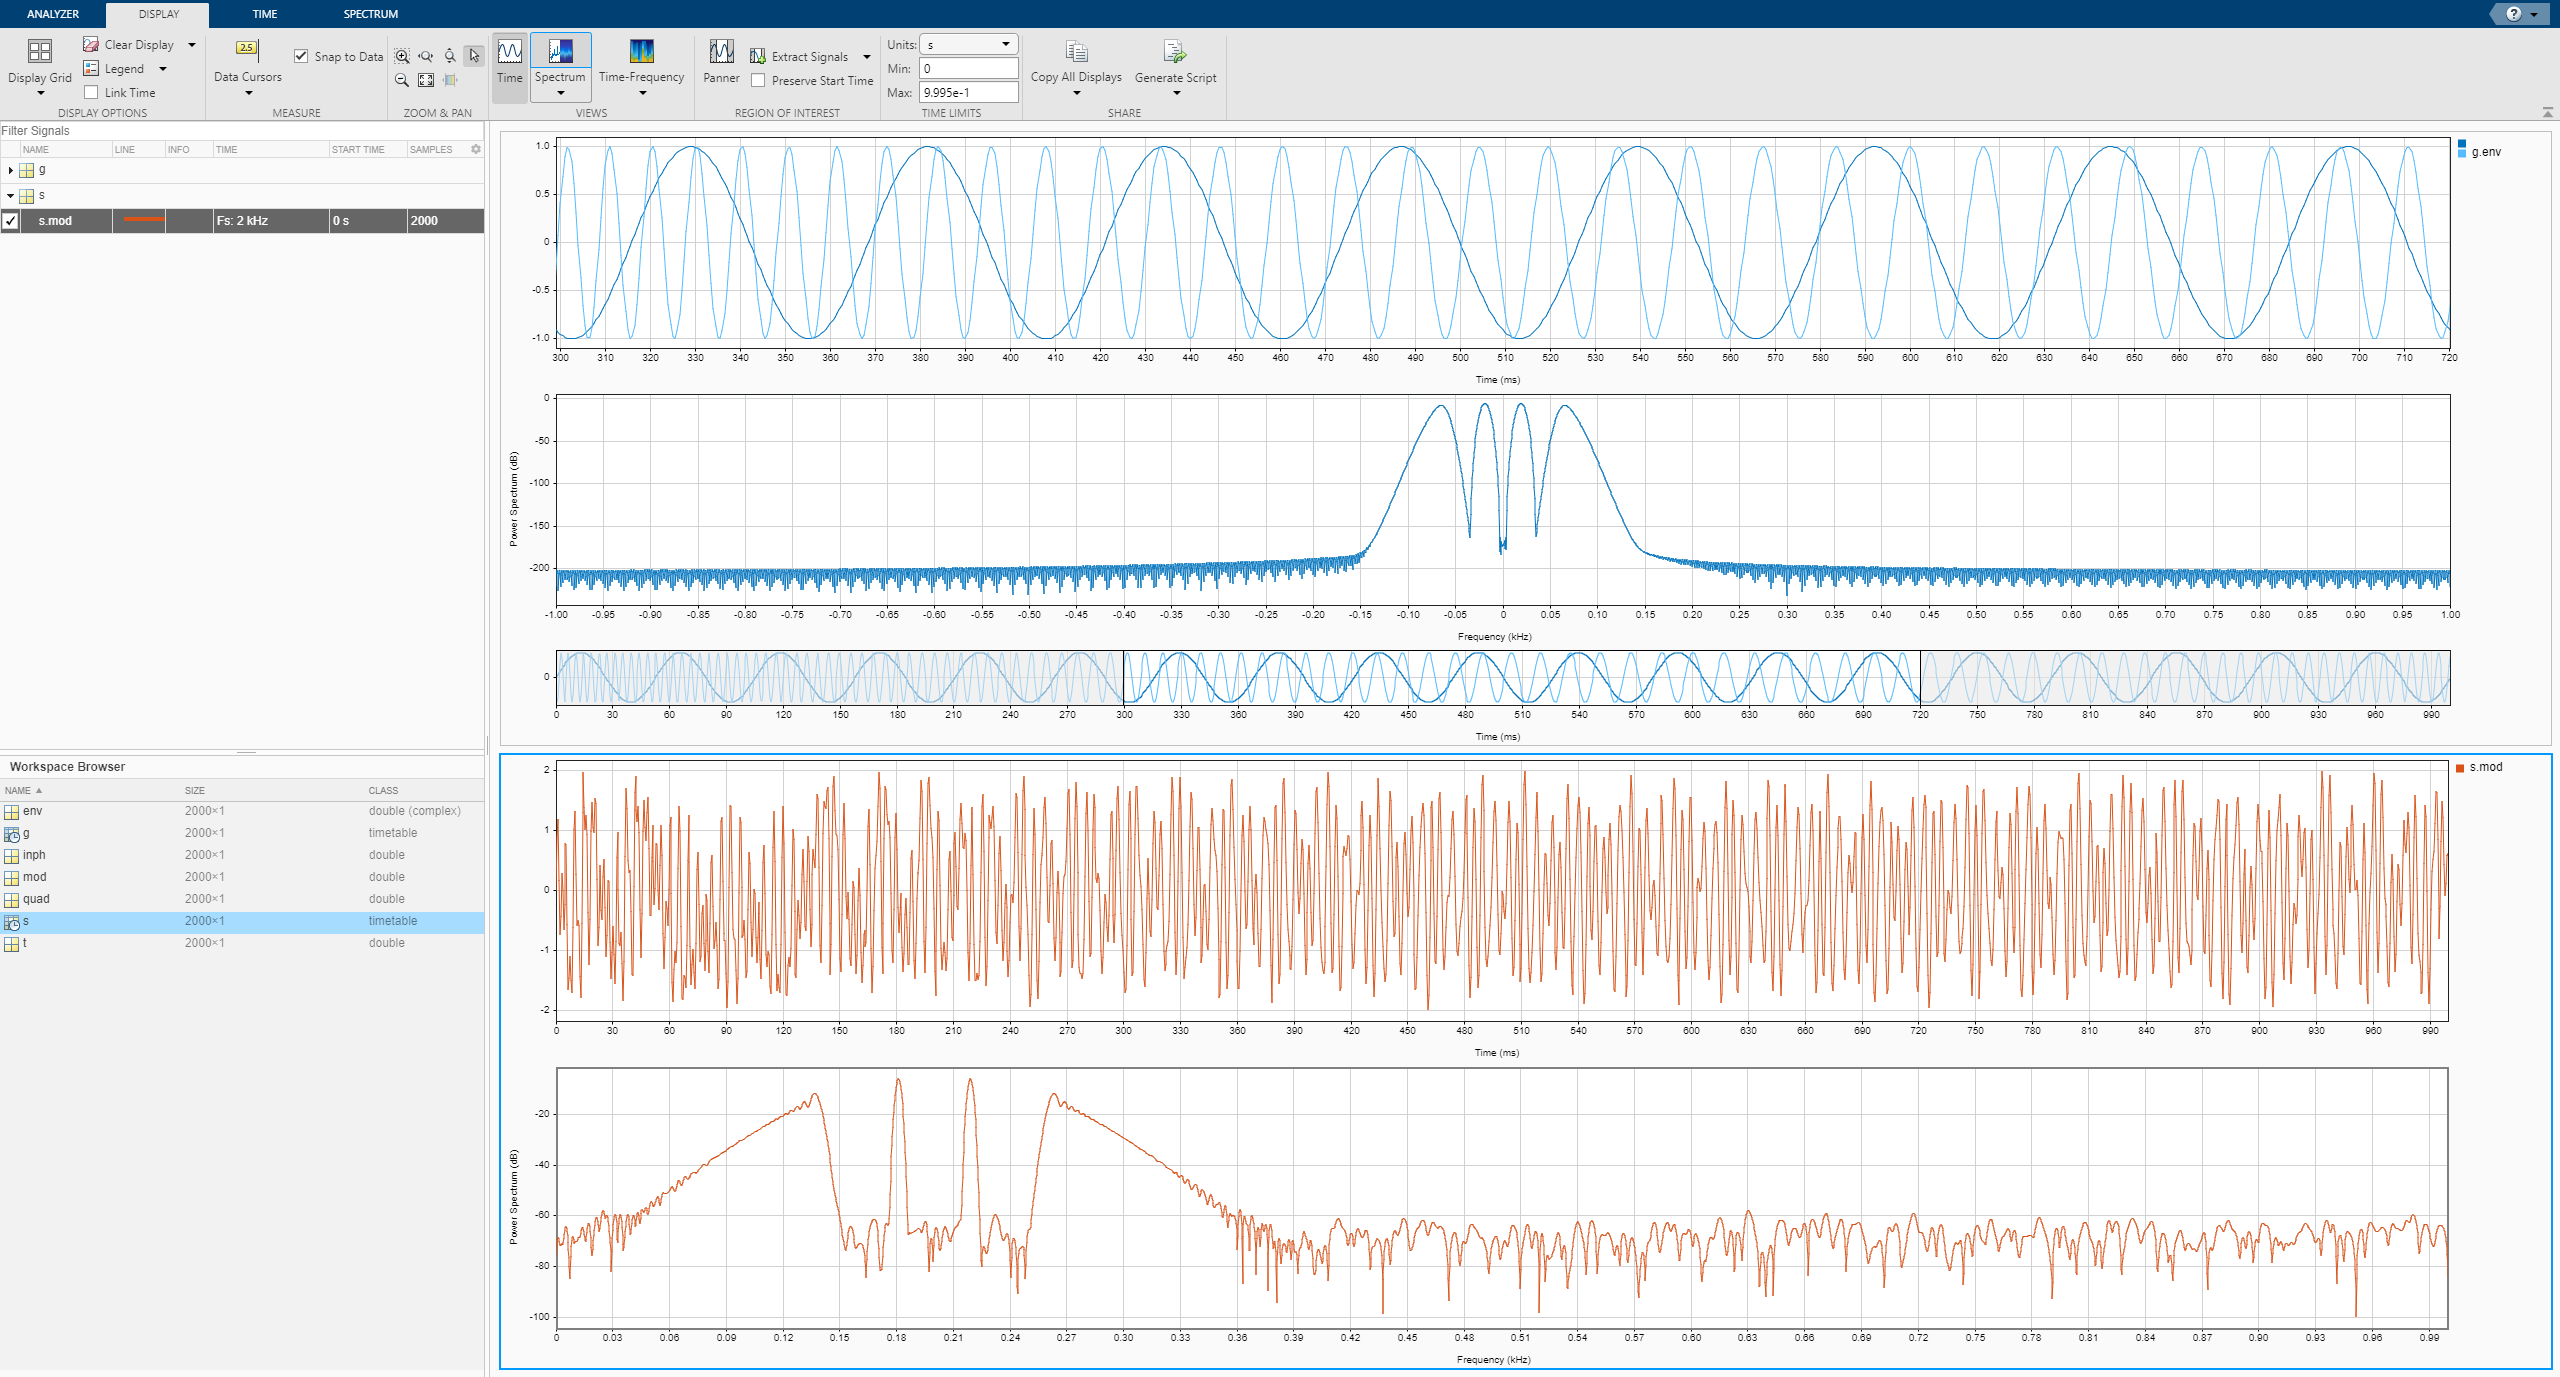
Task: Click the Generate Script icon
Action: [x=1175, y=53]
